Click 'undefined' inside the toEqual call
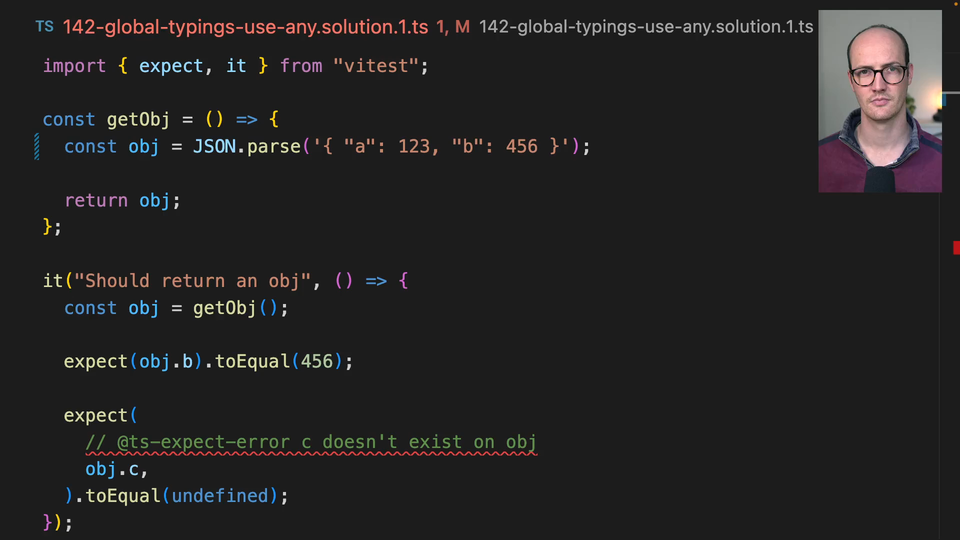 [x=224, y=496]
